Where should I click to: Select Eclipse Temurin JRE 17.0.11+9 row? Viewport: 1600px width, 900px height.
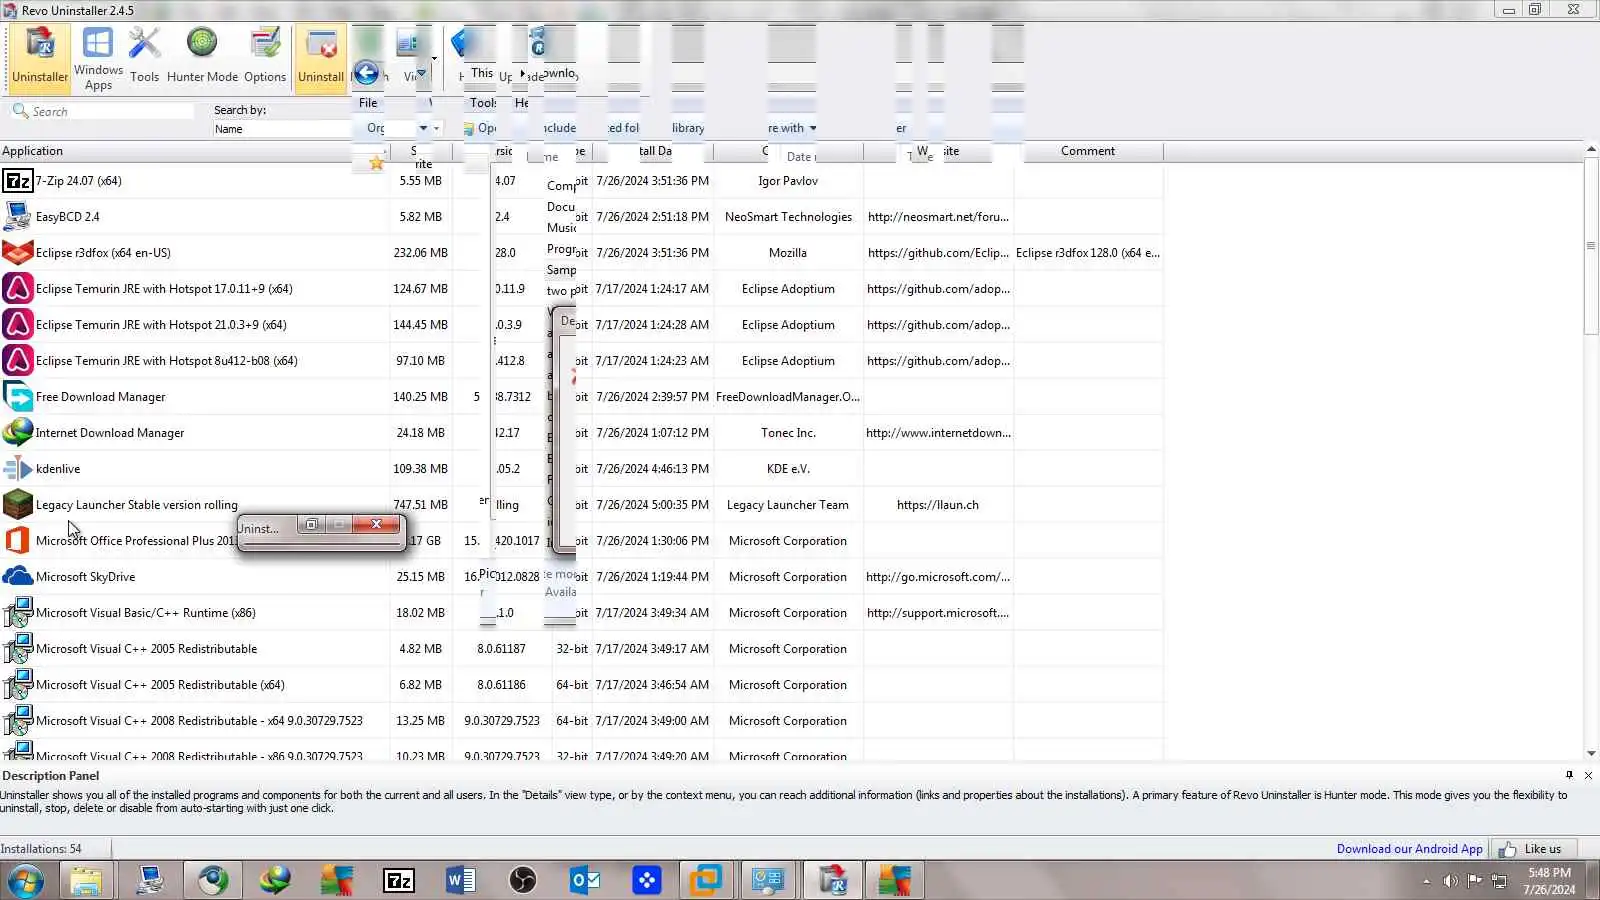click(x=580, y=289)
